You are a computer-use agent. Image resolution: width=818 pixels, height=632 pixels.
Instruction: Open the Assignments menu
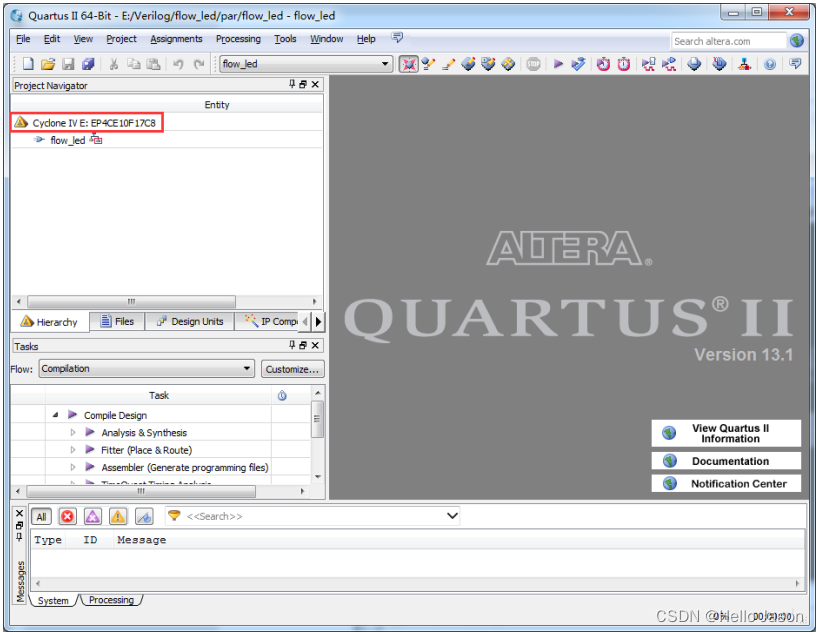[176, 39]
